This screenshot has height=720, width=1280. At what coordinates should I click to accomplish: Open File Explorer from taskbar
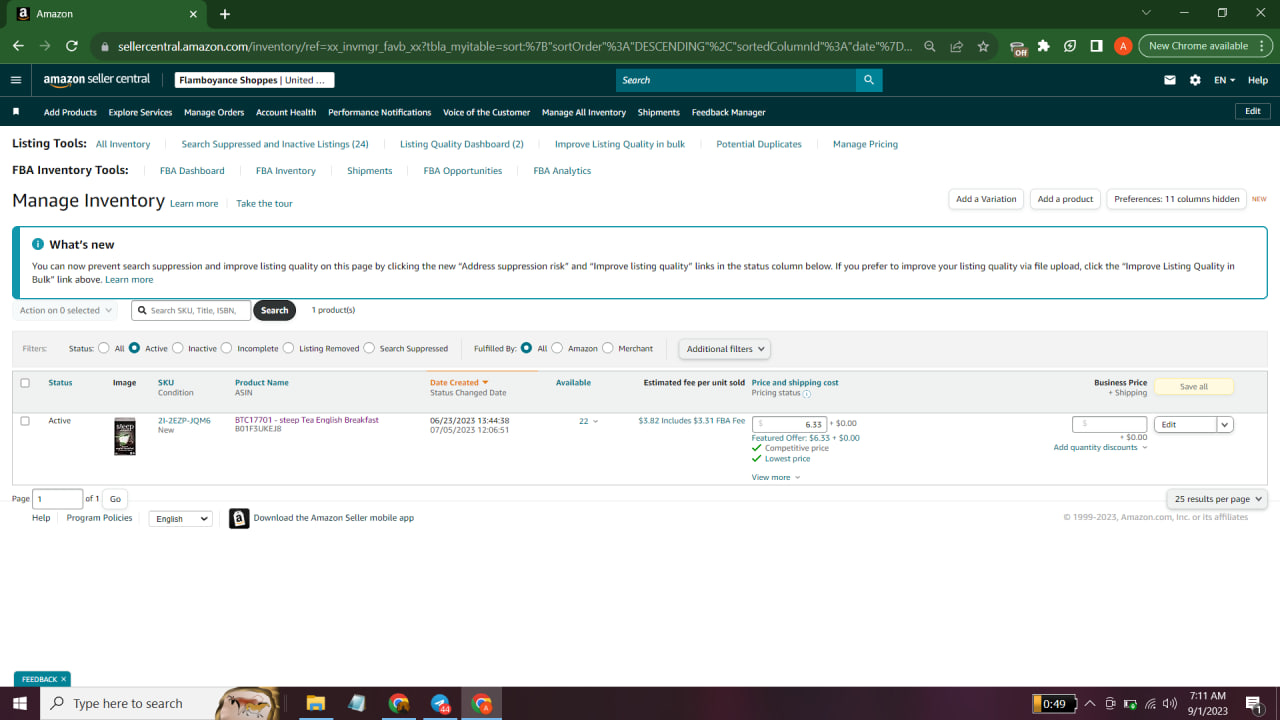(x=315, y=703)
